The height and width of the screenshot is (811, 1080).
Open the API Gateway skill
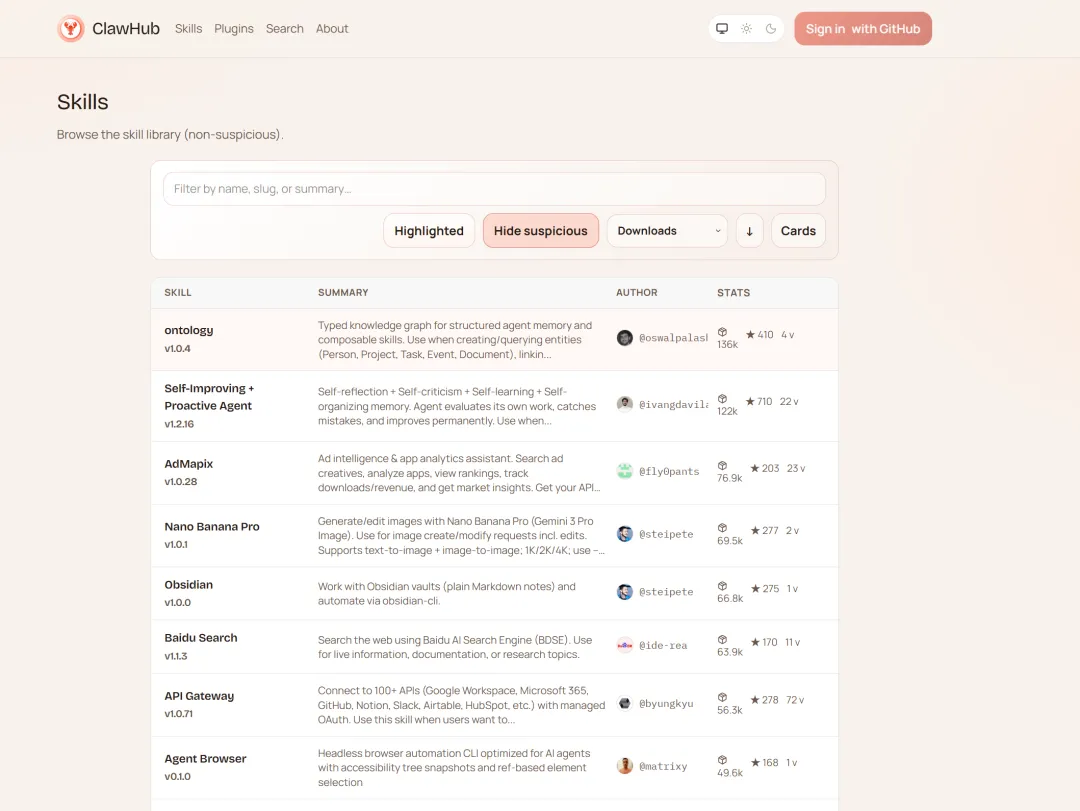(x=199, y=696)
